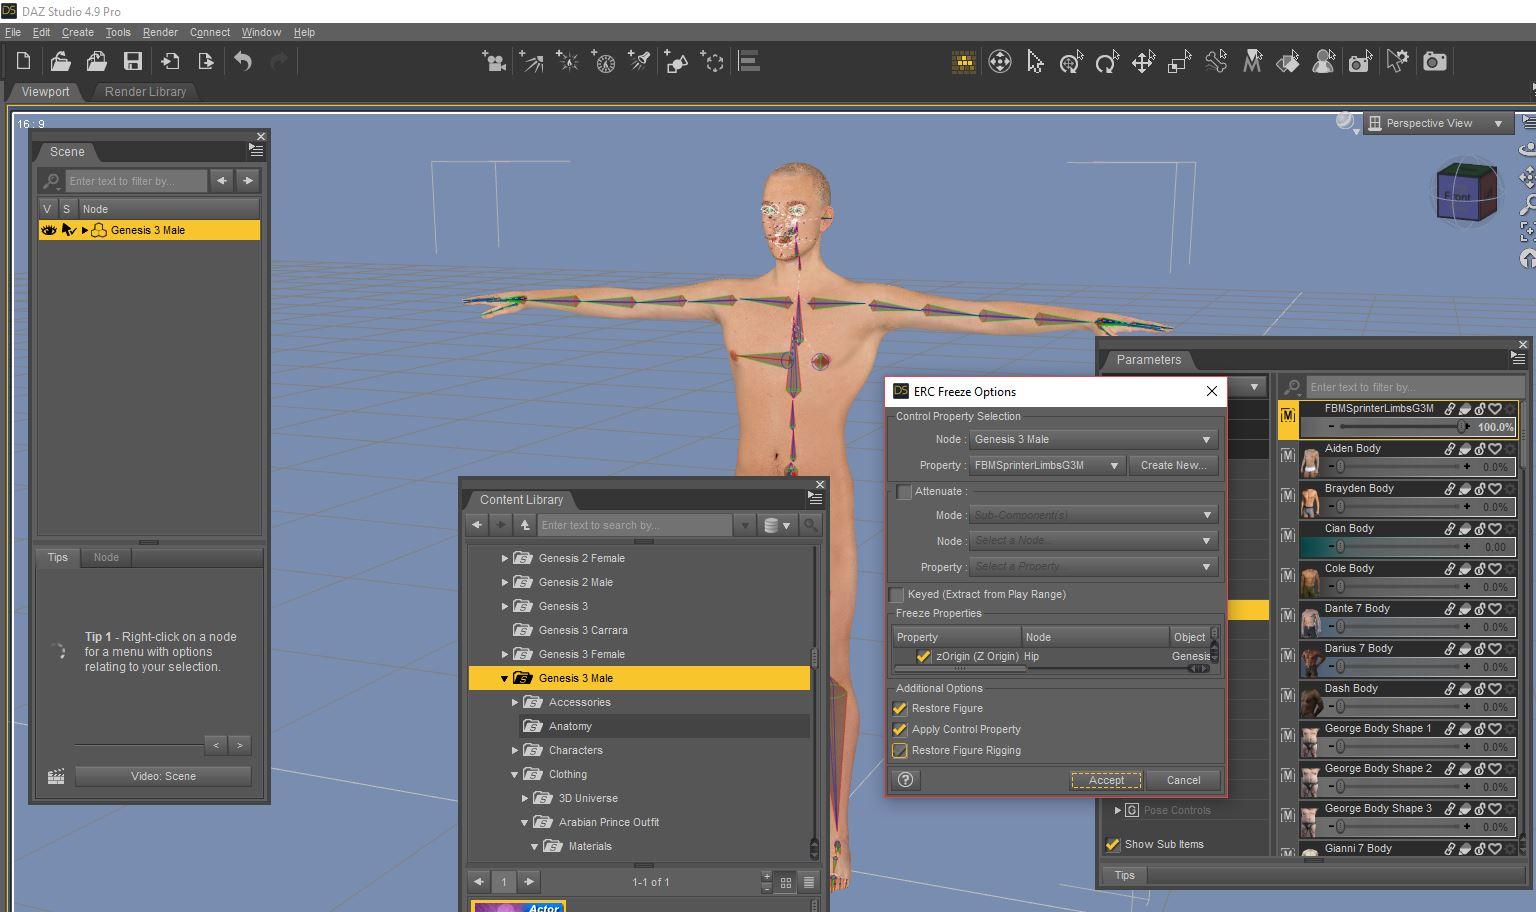Click the Front view cube
1536x912 pixels.
pyautogui.click(x=1466, y=192)
